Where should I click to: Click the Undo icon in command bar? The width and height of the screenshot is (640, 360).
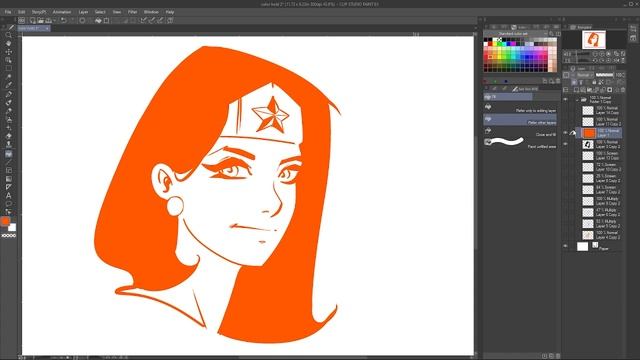click(63, 20)
